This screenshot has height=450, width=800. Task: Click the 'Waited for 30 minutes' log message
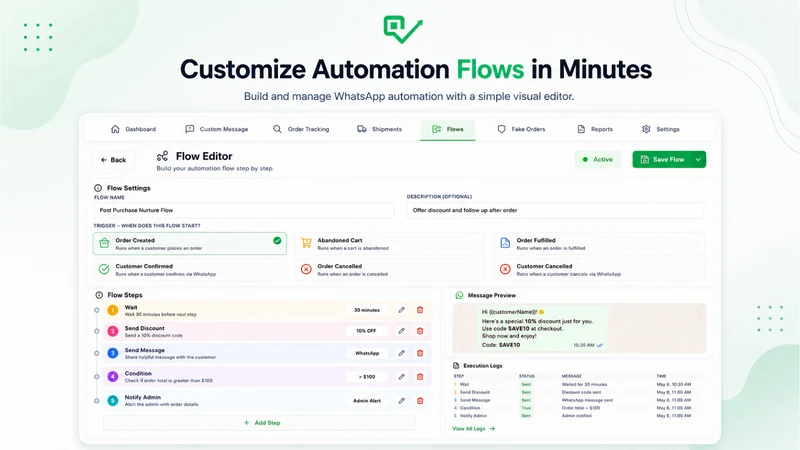[x=584, y=384]
